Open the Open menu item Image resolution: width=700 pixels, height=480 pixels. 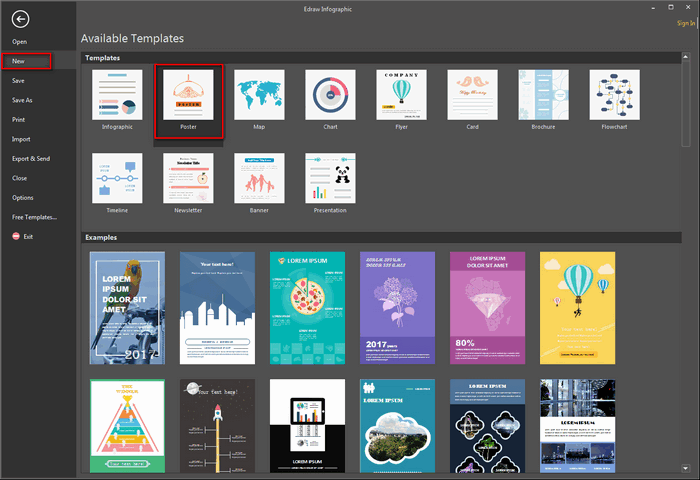(x=19, y=42)
